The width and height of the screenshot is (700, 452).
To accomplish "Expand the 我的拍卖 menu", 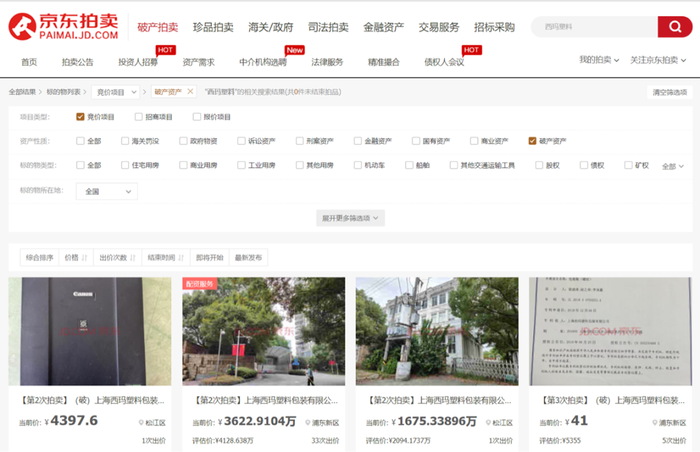I will click(x=599, y=60).
